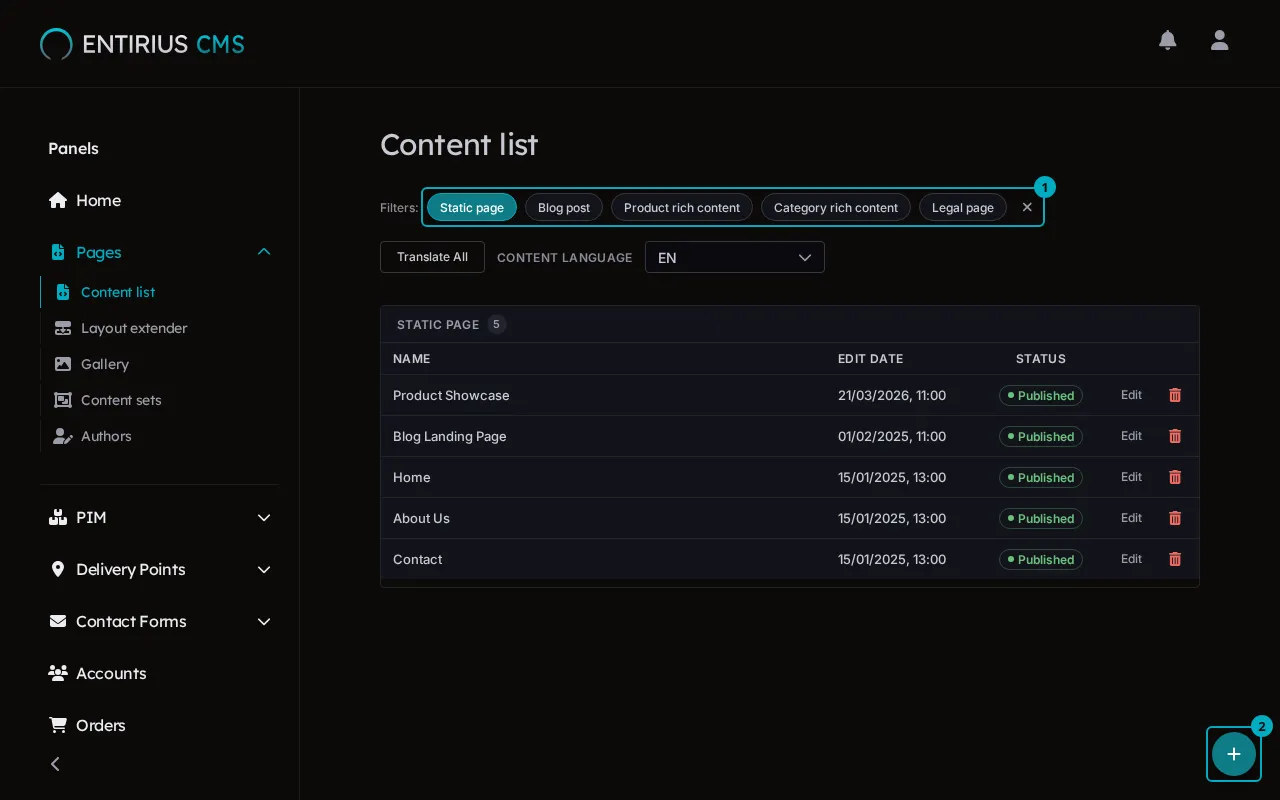
Task: Click the Name column header
Action: pyautogui.click(x=411, y=358)
